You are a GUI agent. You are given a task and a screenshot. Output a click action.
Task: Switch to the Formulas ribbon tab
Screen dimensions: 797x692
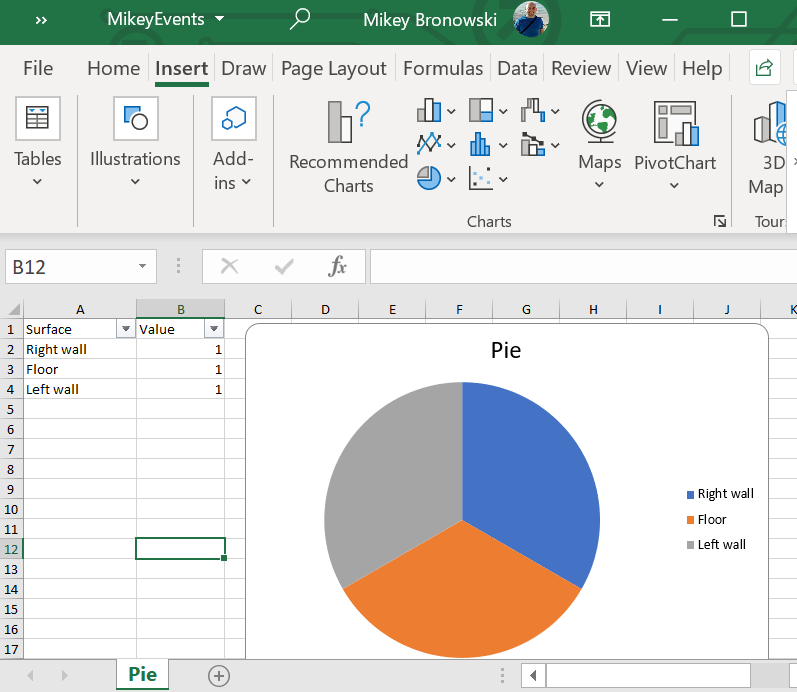tap(443, 68)
